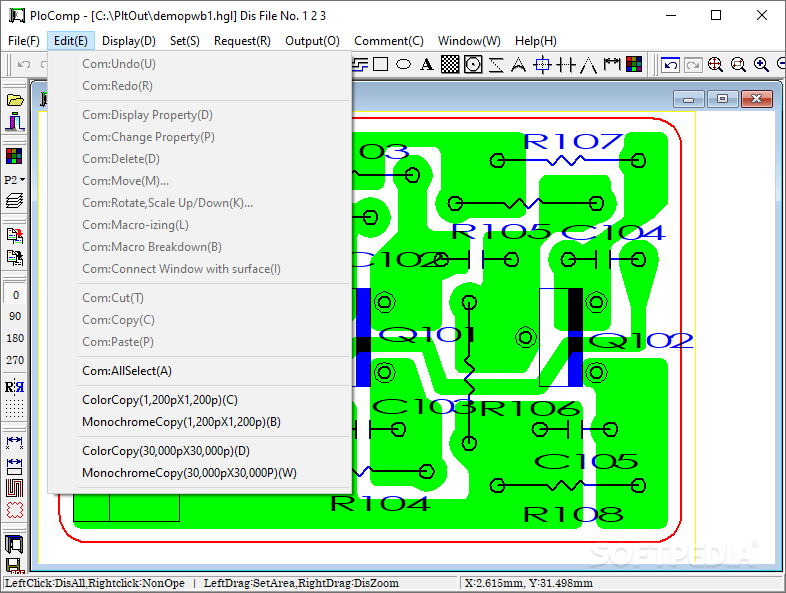This screenshot has width=786, height=593.
Task: Open the Help(H) menu
Action: (x=535, y=41)
